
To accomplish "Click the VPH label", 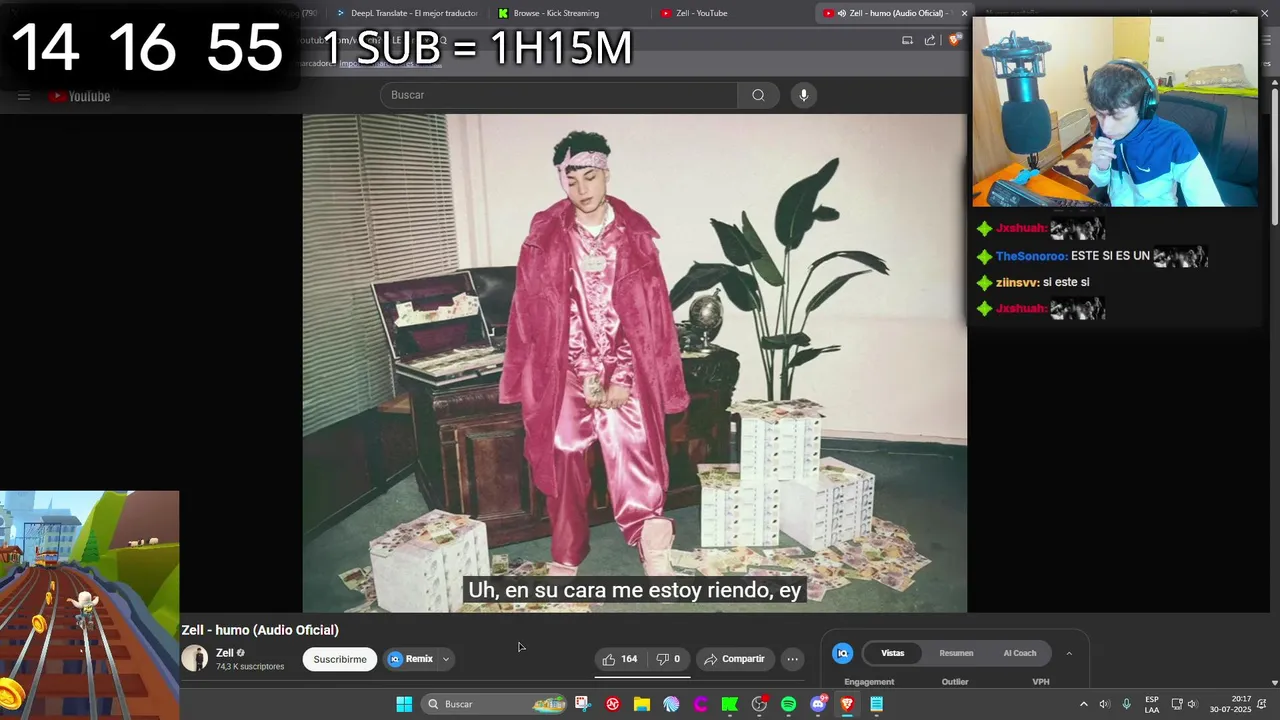I will [x=1041, y=682].
